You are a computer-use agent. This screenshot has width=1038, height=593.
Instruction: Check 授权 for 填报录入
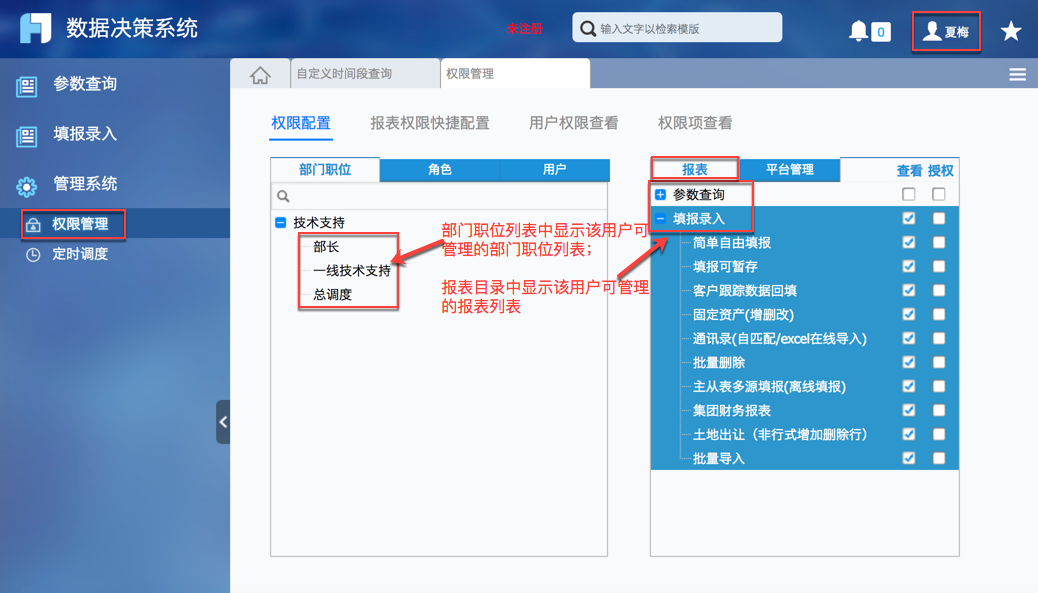(939, 218)
